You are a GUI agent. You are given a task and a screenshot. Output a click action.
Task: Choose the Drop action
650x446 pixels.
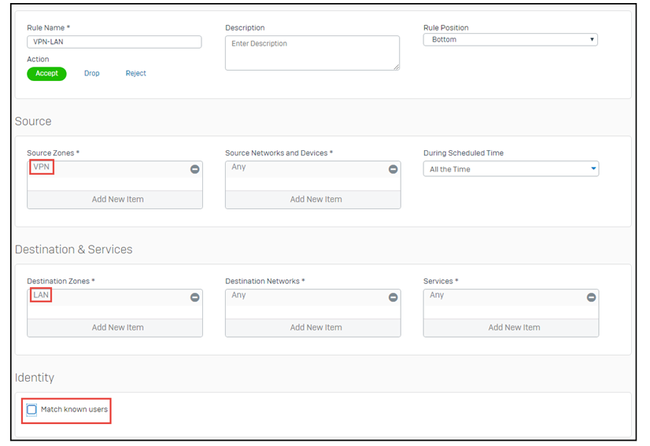tap(92, 73)
